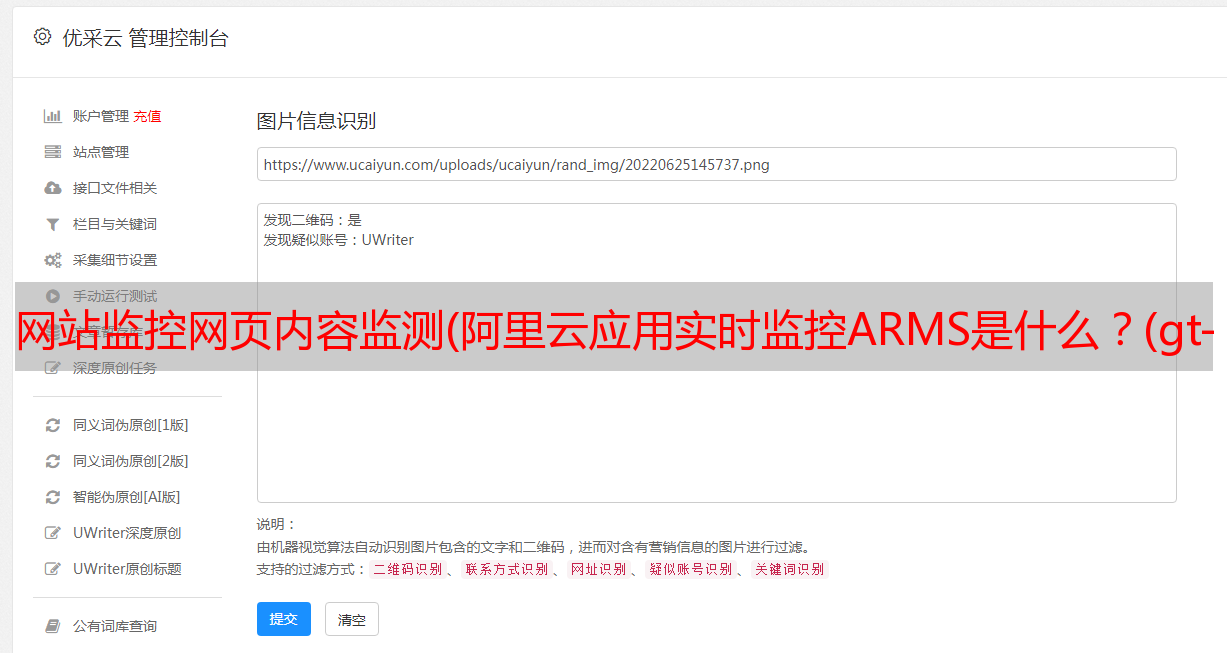The width and height of the screenshot is (1227, 653).
Task: Click the book icon beside 公有词库查询
Action: [53, 626]
